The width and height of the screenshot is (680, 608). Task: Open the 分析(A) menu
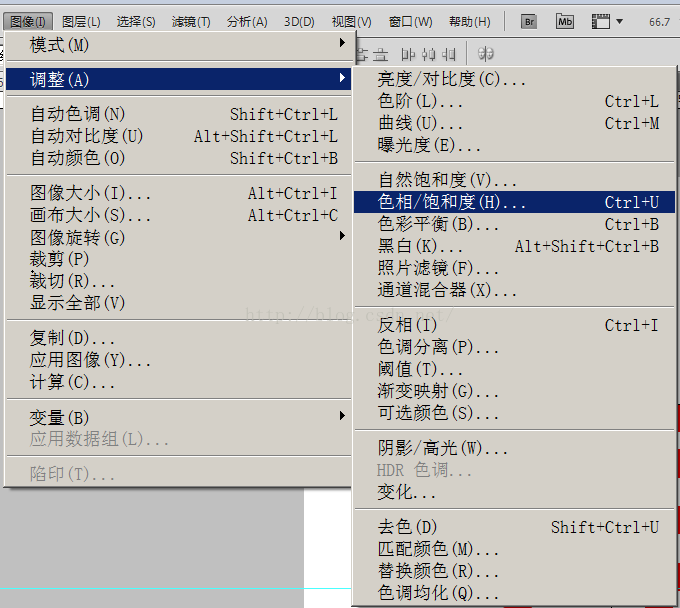(247, 21)
